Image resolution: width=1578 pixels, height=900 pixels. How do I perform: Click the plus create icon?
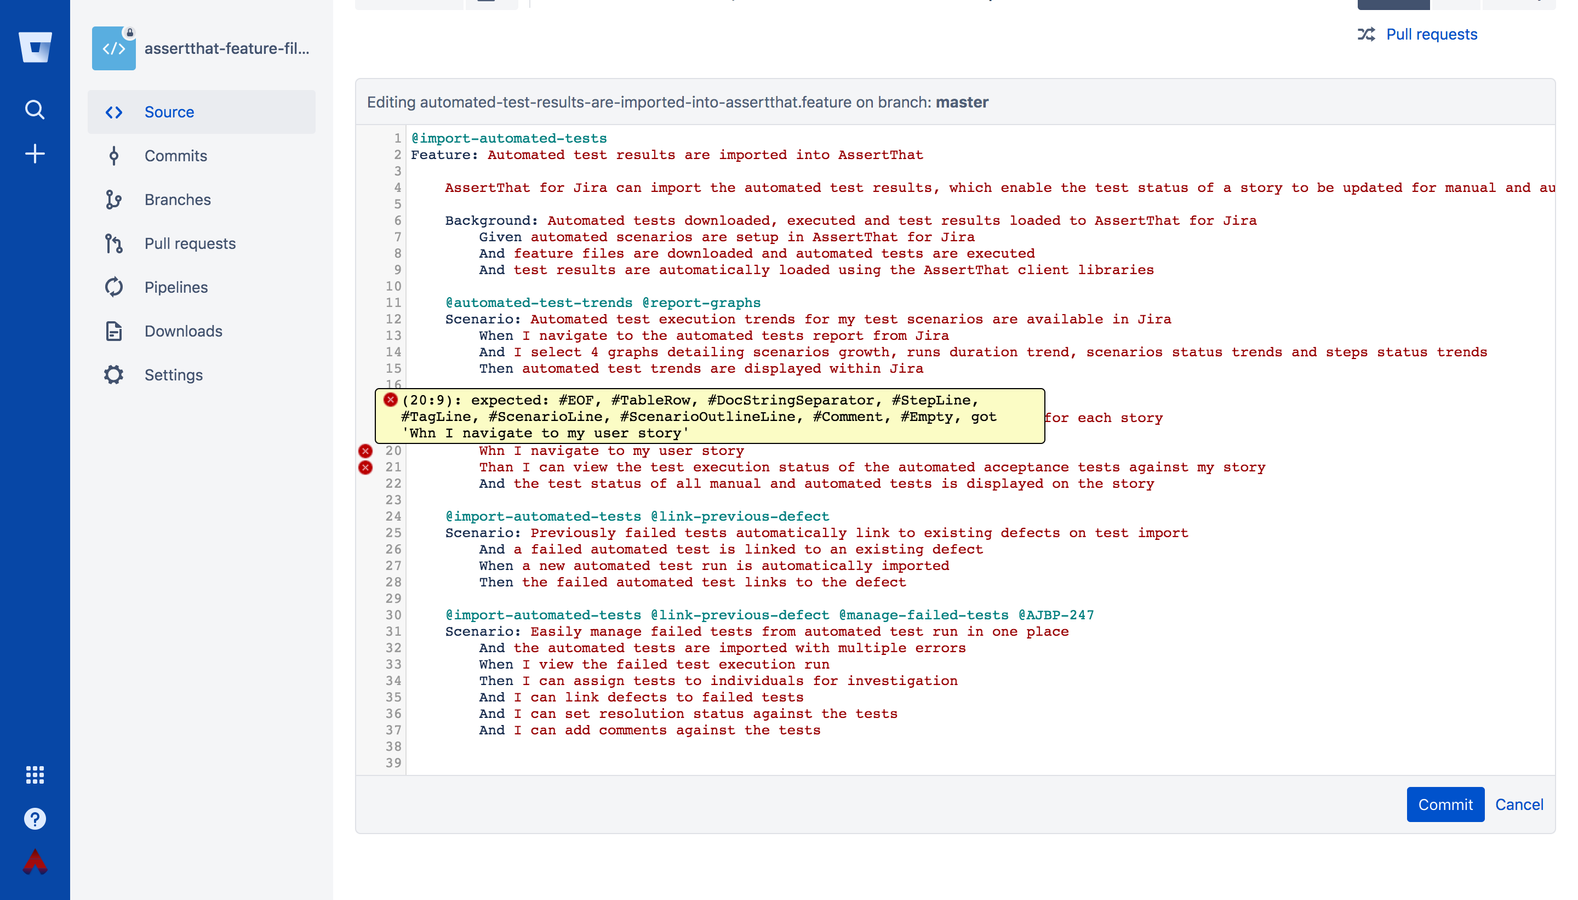(35, 154)
